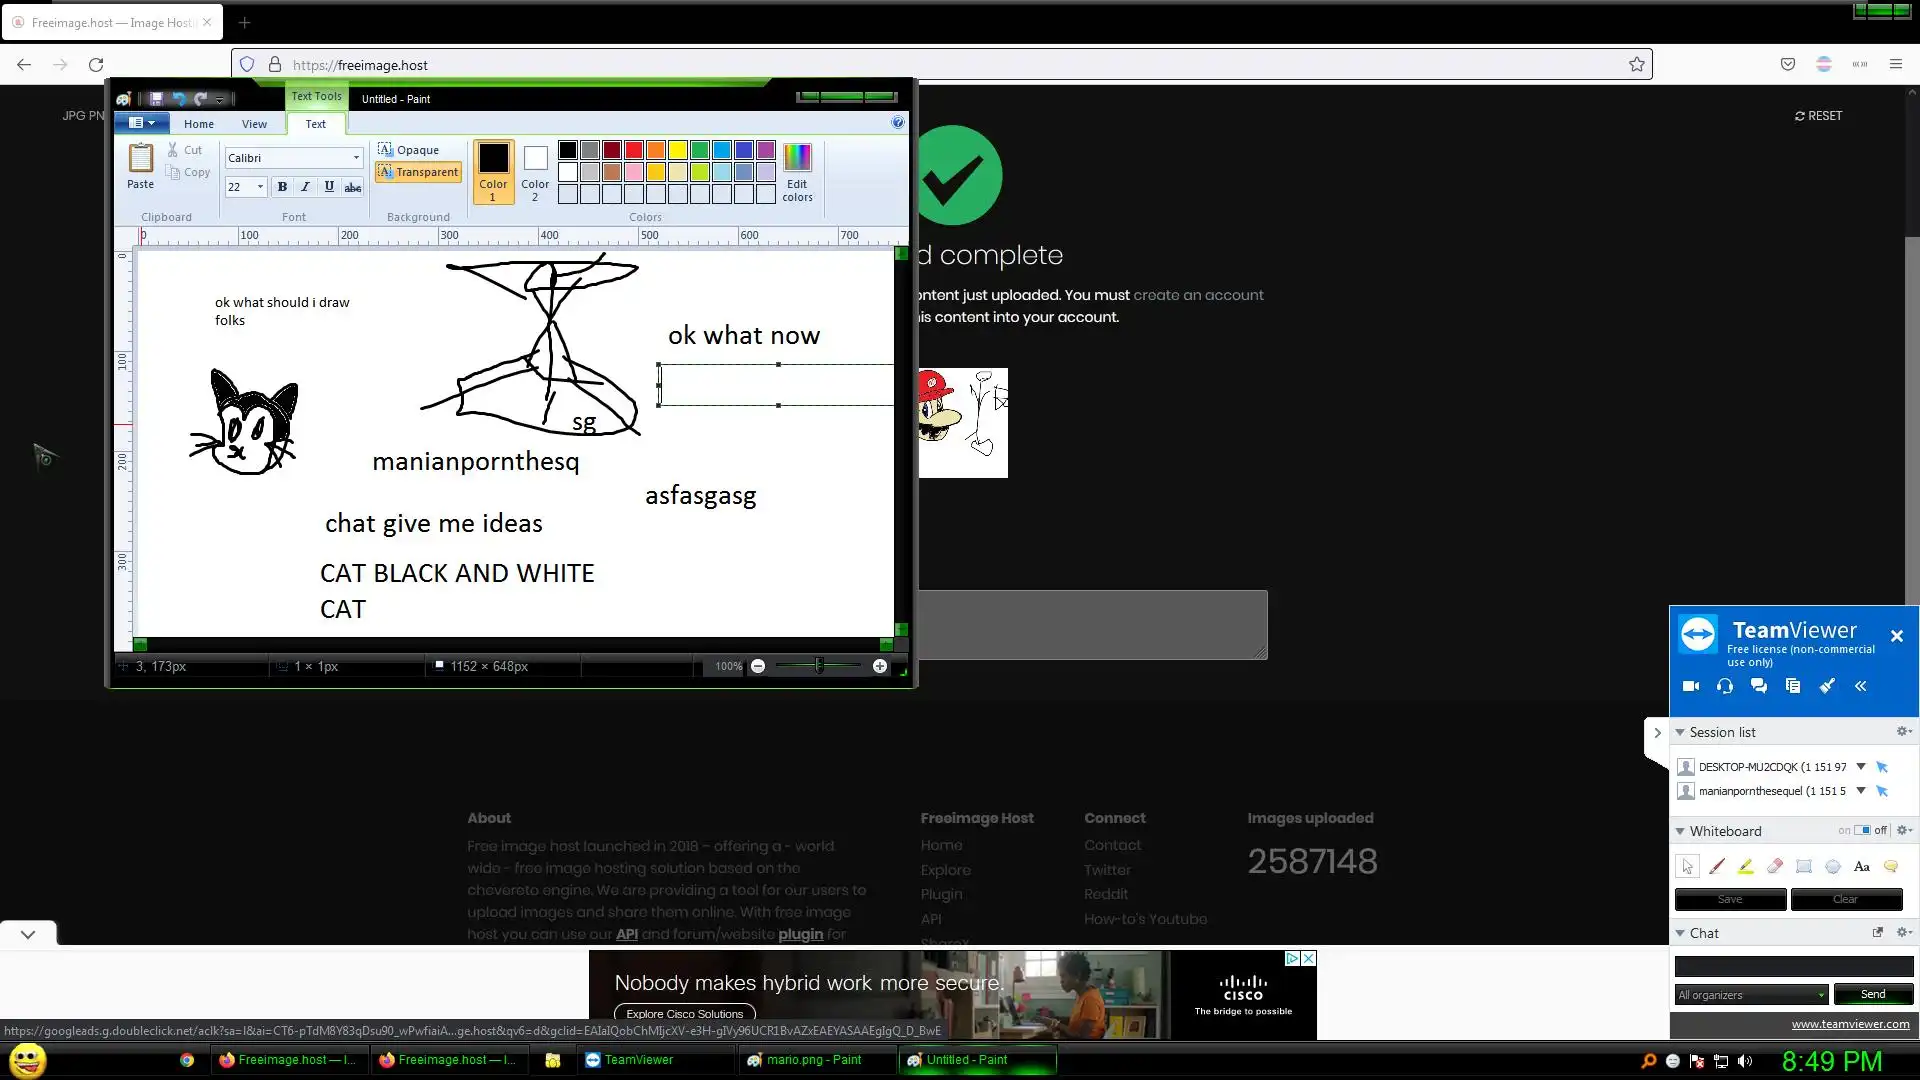Pick the red color swatch
1920x1080 pixels.
pyautogui.click(x=634, y=150)
